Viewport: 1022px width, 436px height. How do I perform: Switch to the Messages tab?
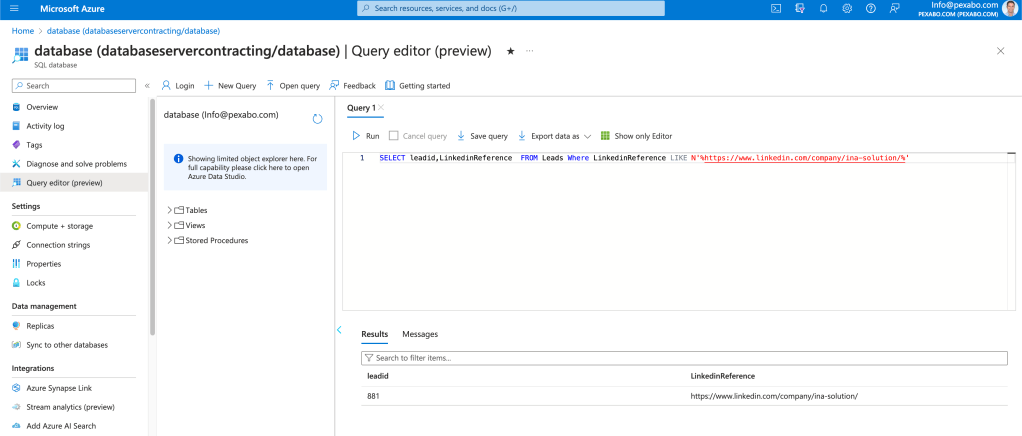tap(420, 334)
